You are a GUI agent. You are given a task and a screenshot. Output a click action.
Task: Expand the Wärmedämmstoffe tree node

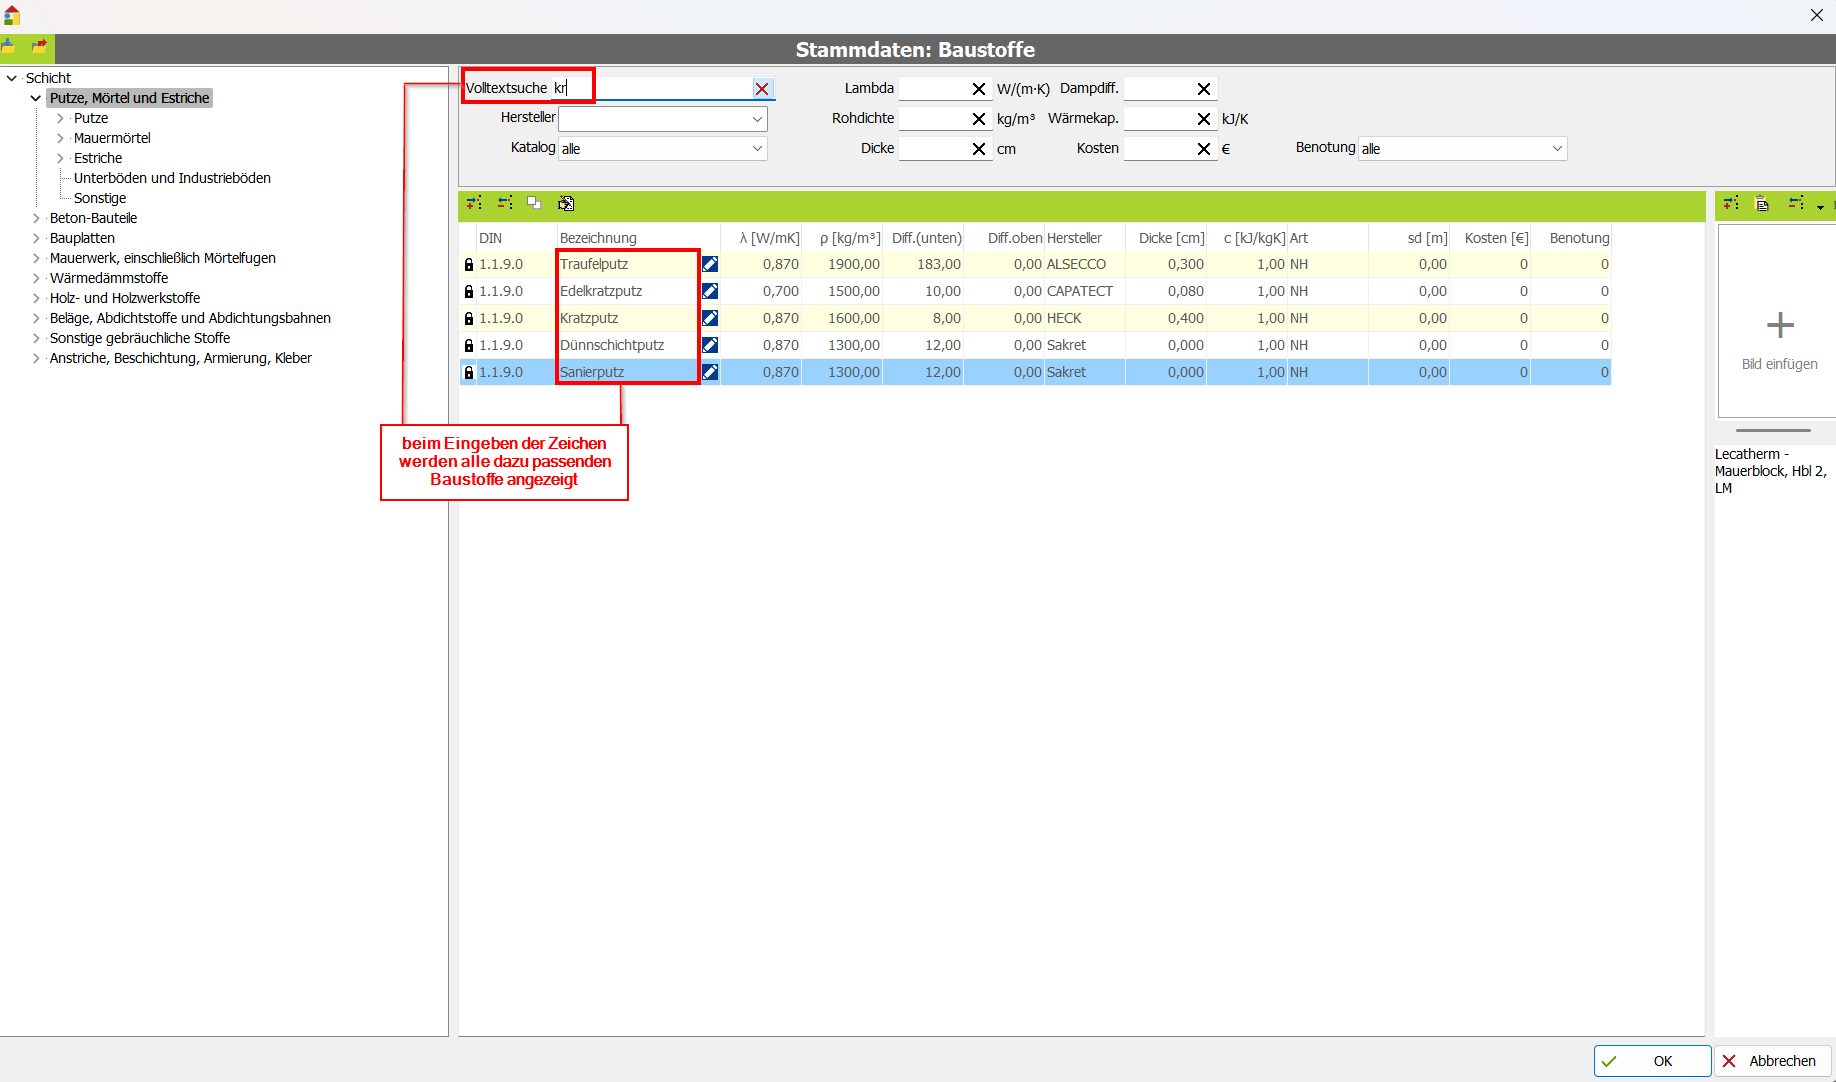pos(37,278)
